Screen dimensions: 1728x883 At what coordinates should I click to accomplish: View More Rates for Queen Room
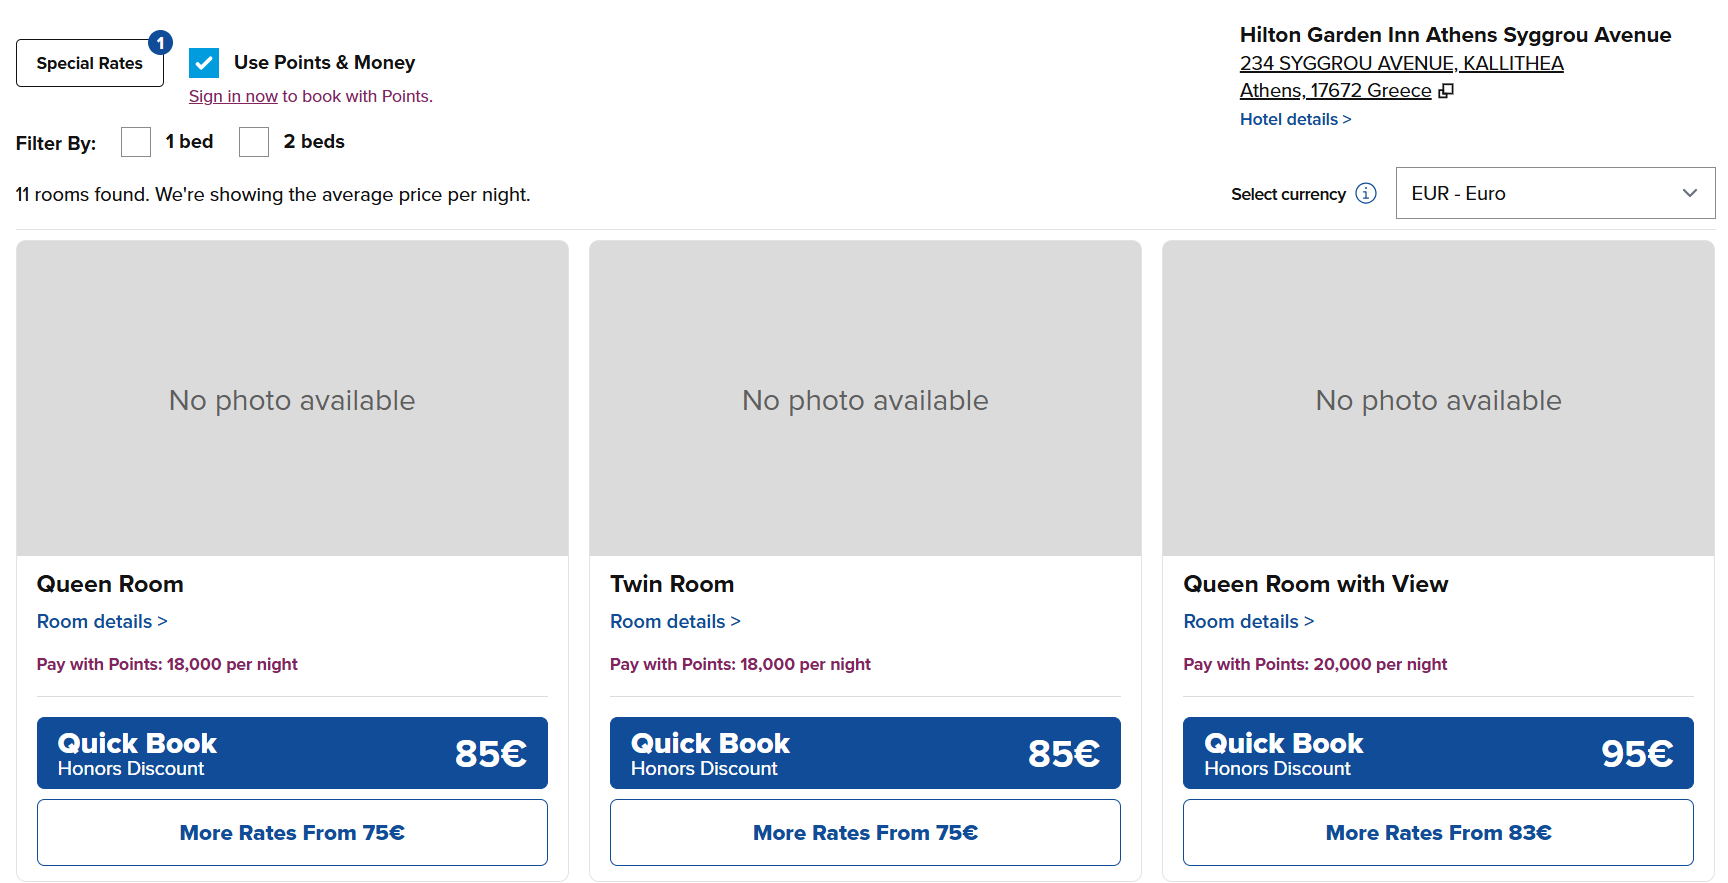pos(292,832)
